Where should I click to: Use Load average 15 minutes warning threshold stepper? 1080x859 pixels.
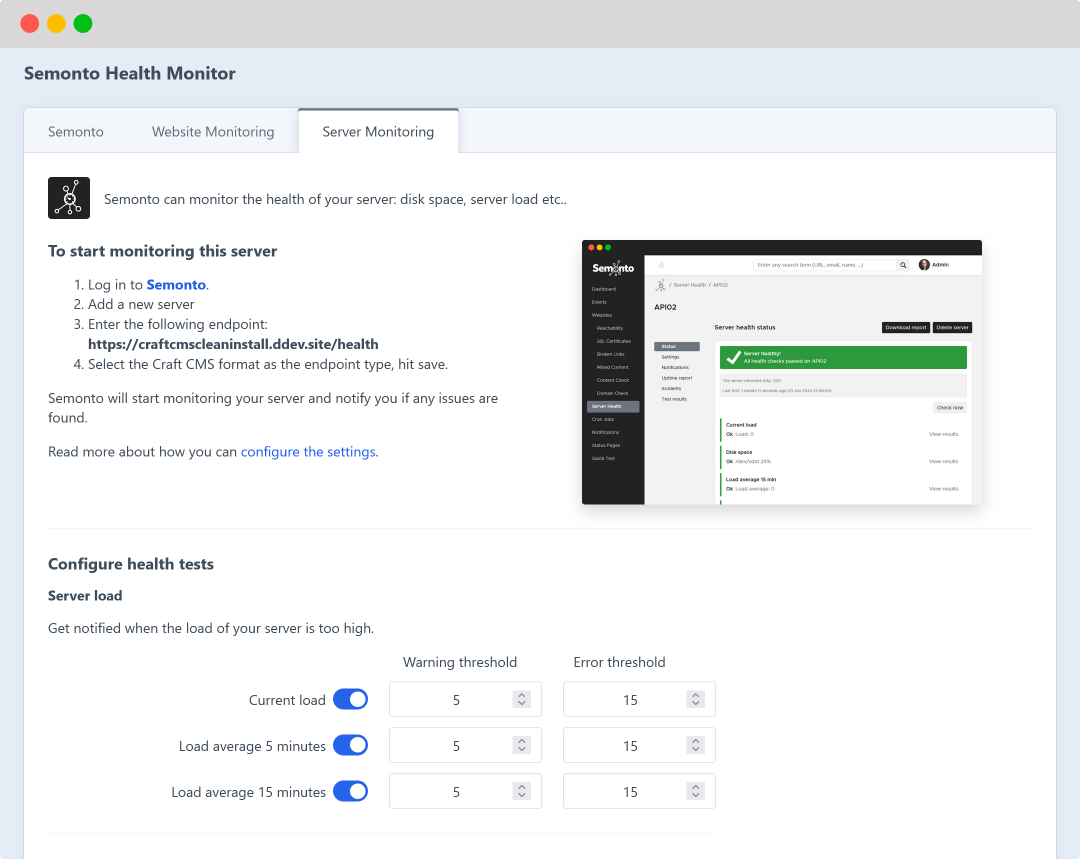click(522, 791)
